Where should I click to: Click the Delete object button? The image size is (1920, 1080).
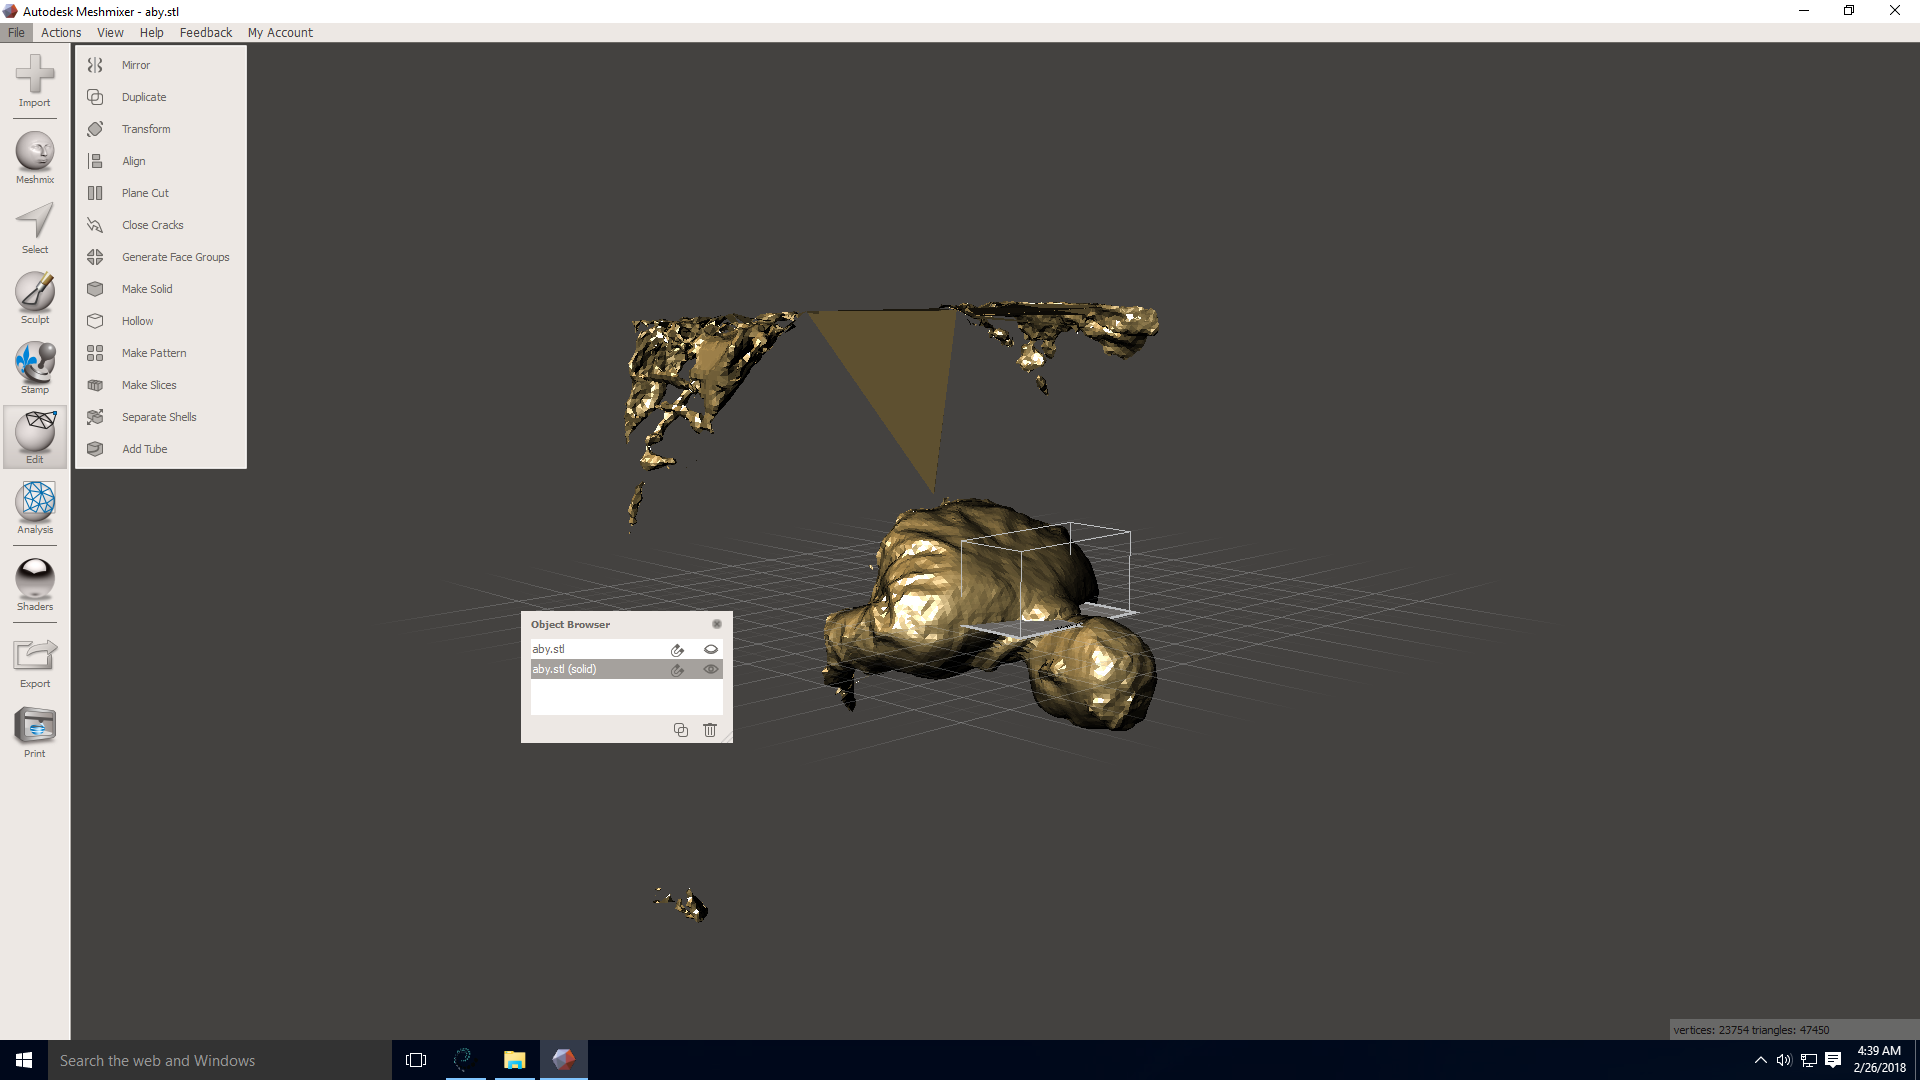click(711, 729)
